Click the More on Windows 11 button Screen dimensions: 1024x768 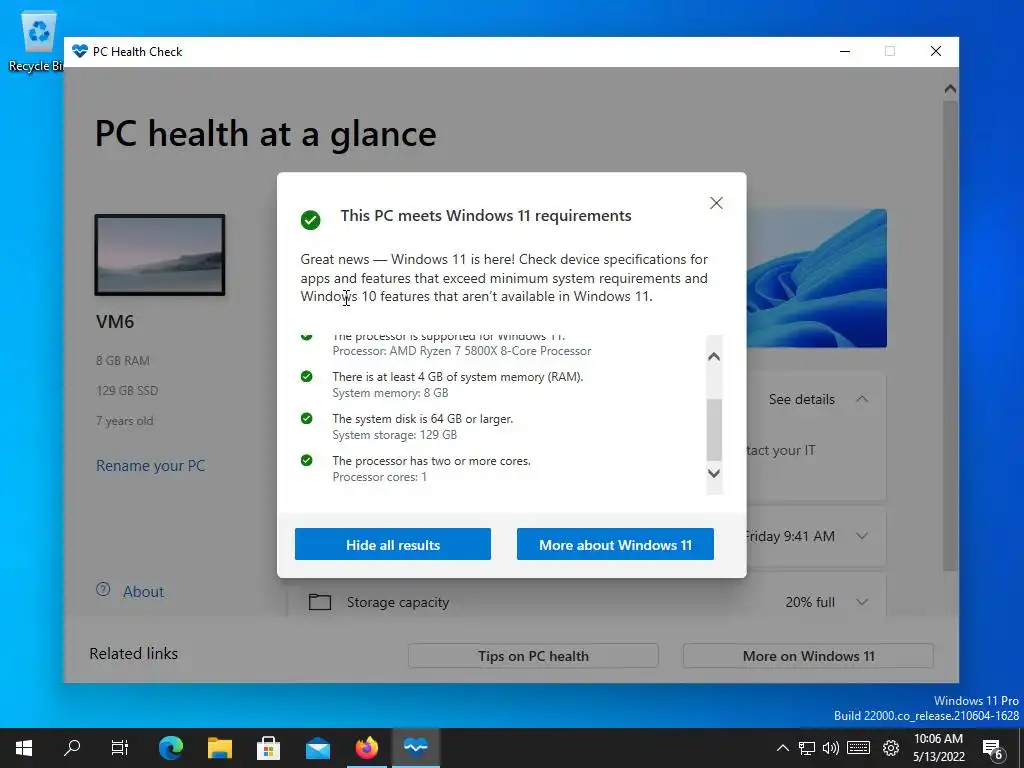[x=808, y=656]
